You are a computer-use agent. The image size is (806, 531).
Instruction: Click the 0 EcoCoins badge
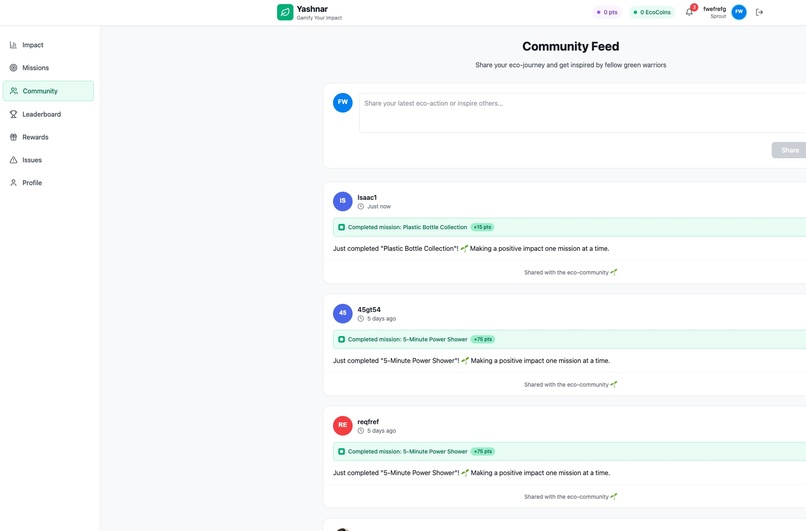(652, 12)
